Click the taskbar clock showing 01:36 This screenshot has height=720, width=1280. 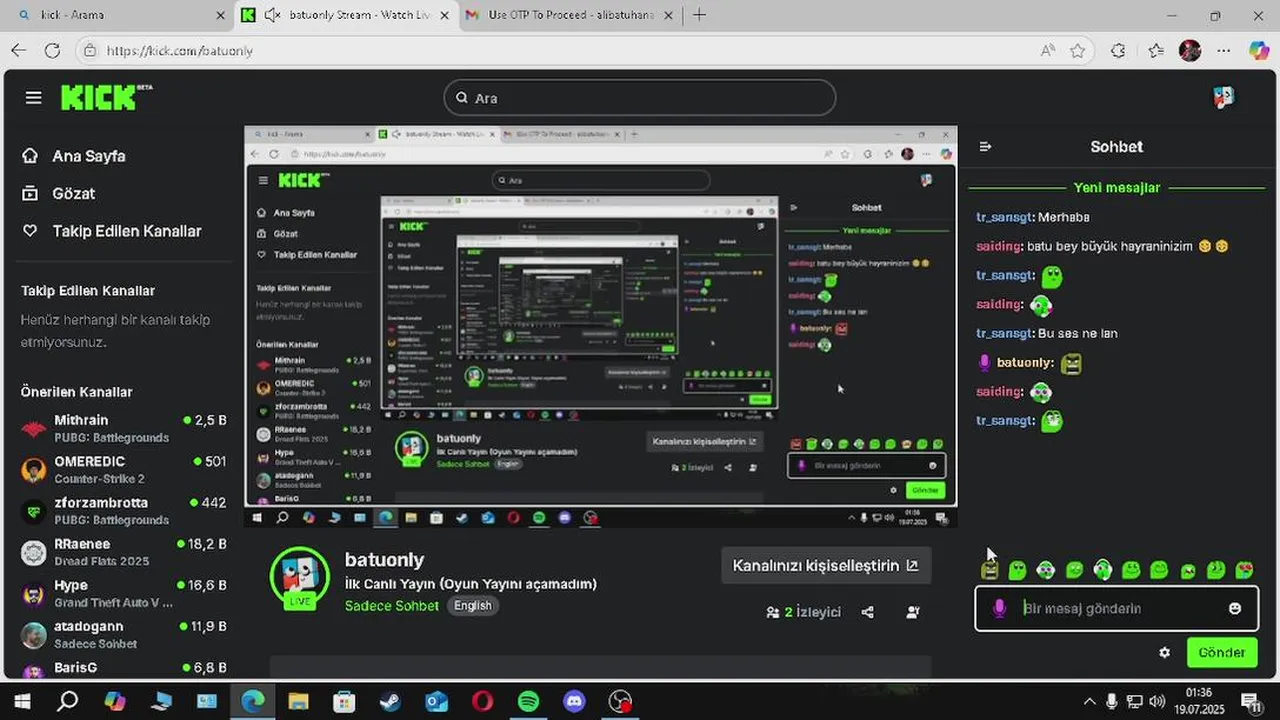point(1199,701)
